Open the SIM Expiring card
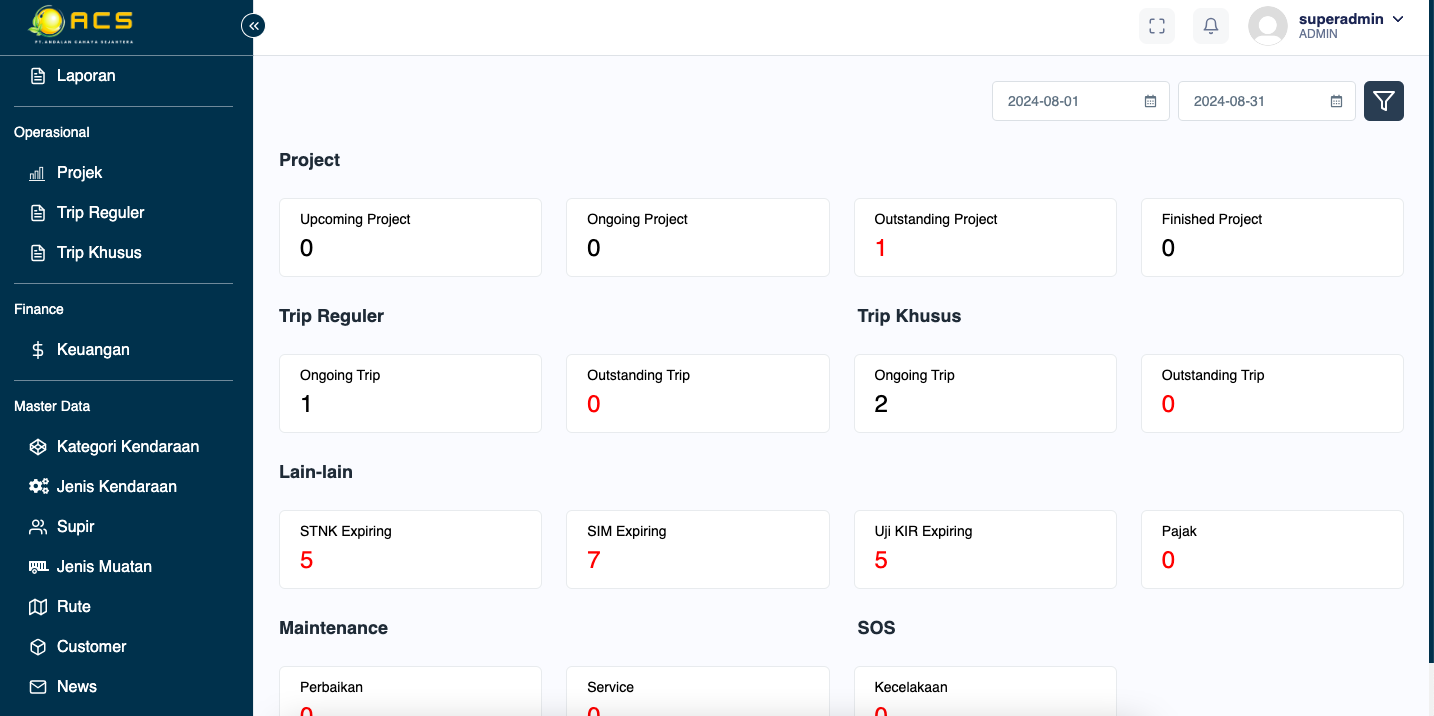The image size is (1434, 716). tap(697, 549)
